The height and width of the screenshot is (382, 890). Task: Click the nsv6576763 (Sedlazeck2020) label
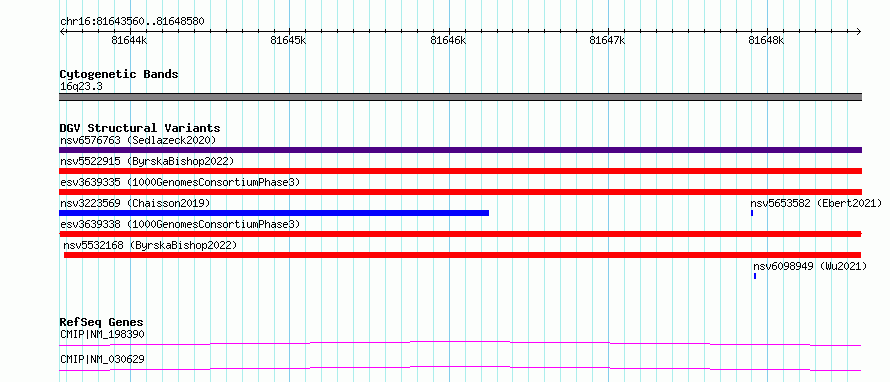point(138,140)
